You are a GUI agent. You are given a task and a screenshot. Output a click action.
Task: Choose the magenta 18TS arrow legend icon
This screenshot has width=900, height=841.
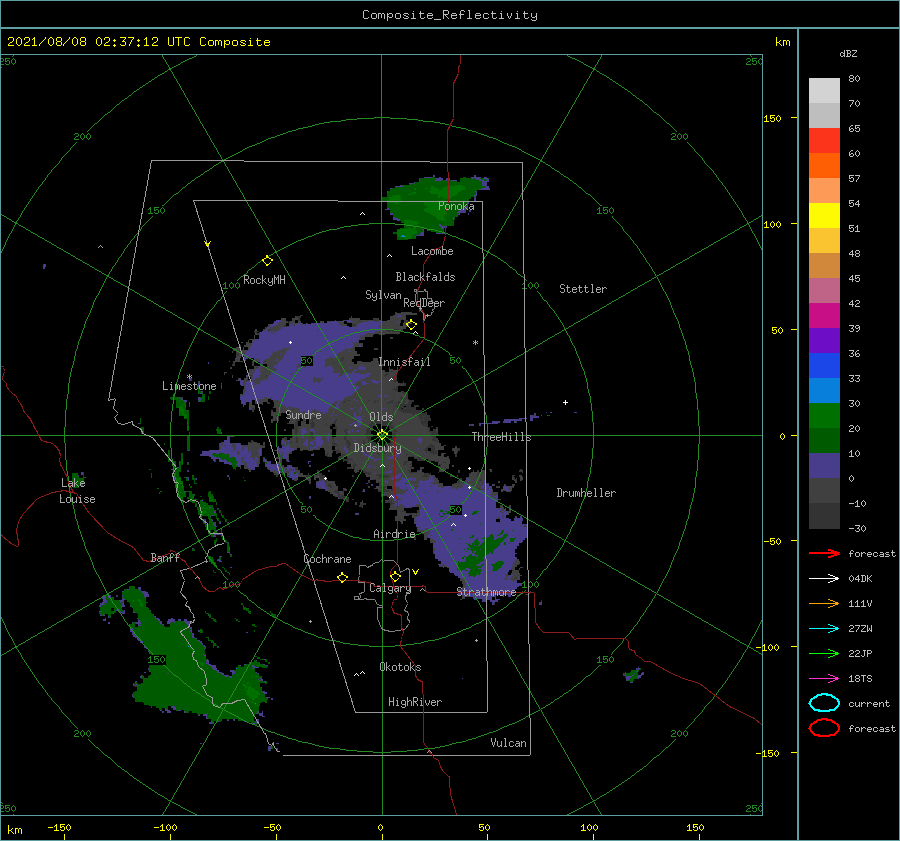click(824, 679)
